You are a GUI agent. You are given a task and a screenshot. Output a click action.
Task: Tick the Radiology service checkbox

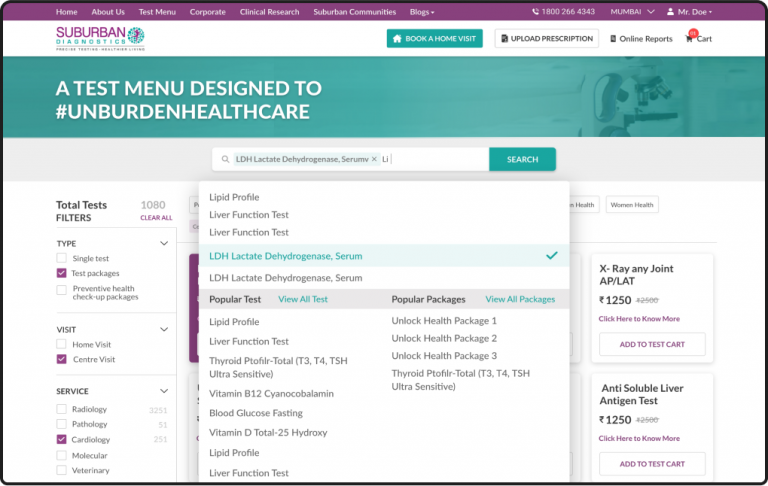61,409
